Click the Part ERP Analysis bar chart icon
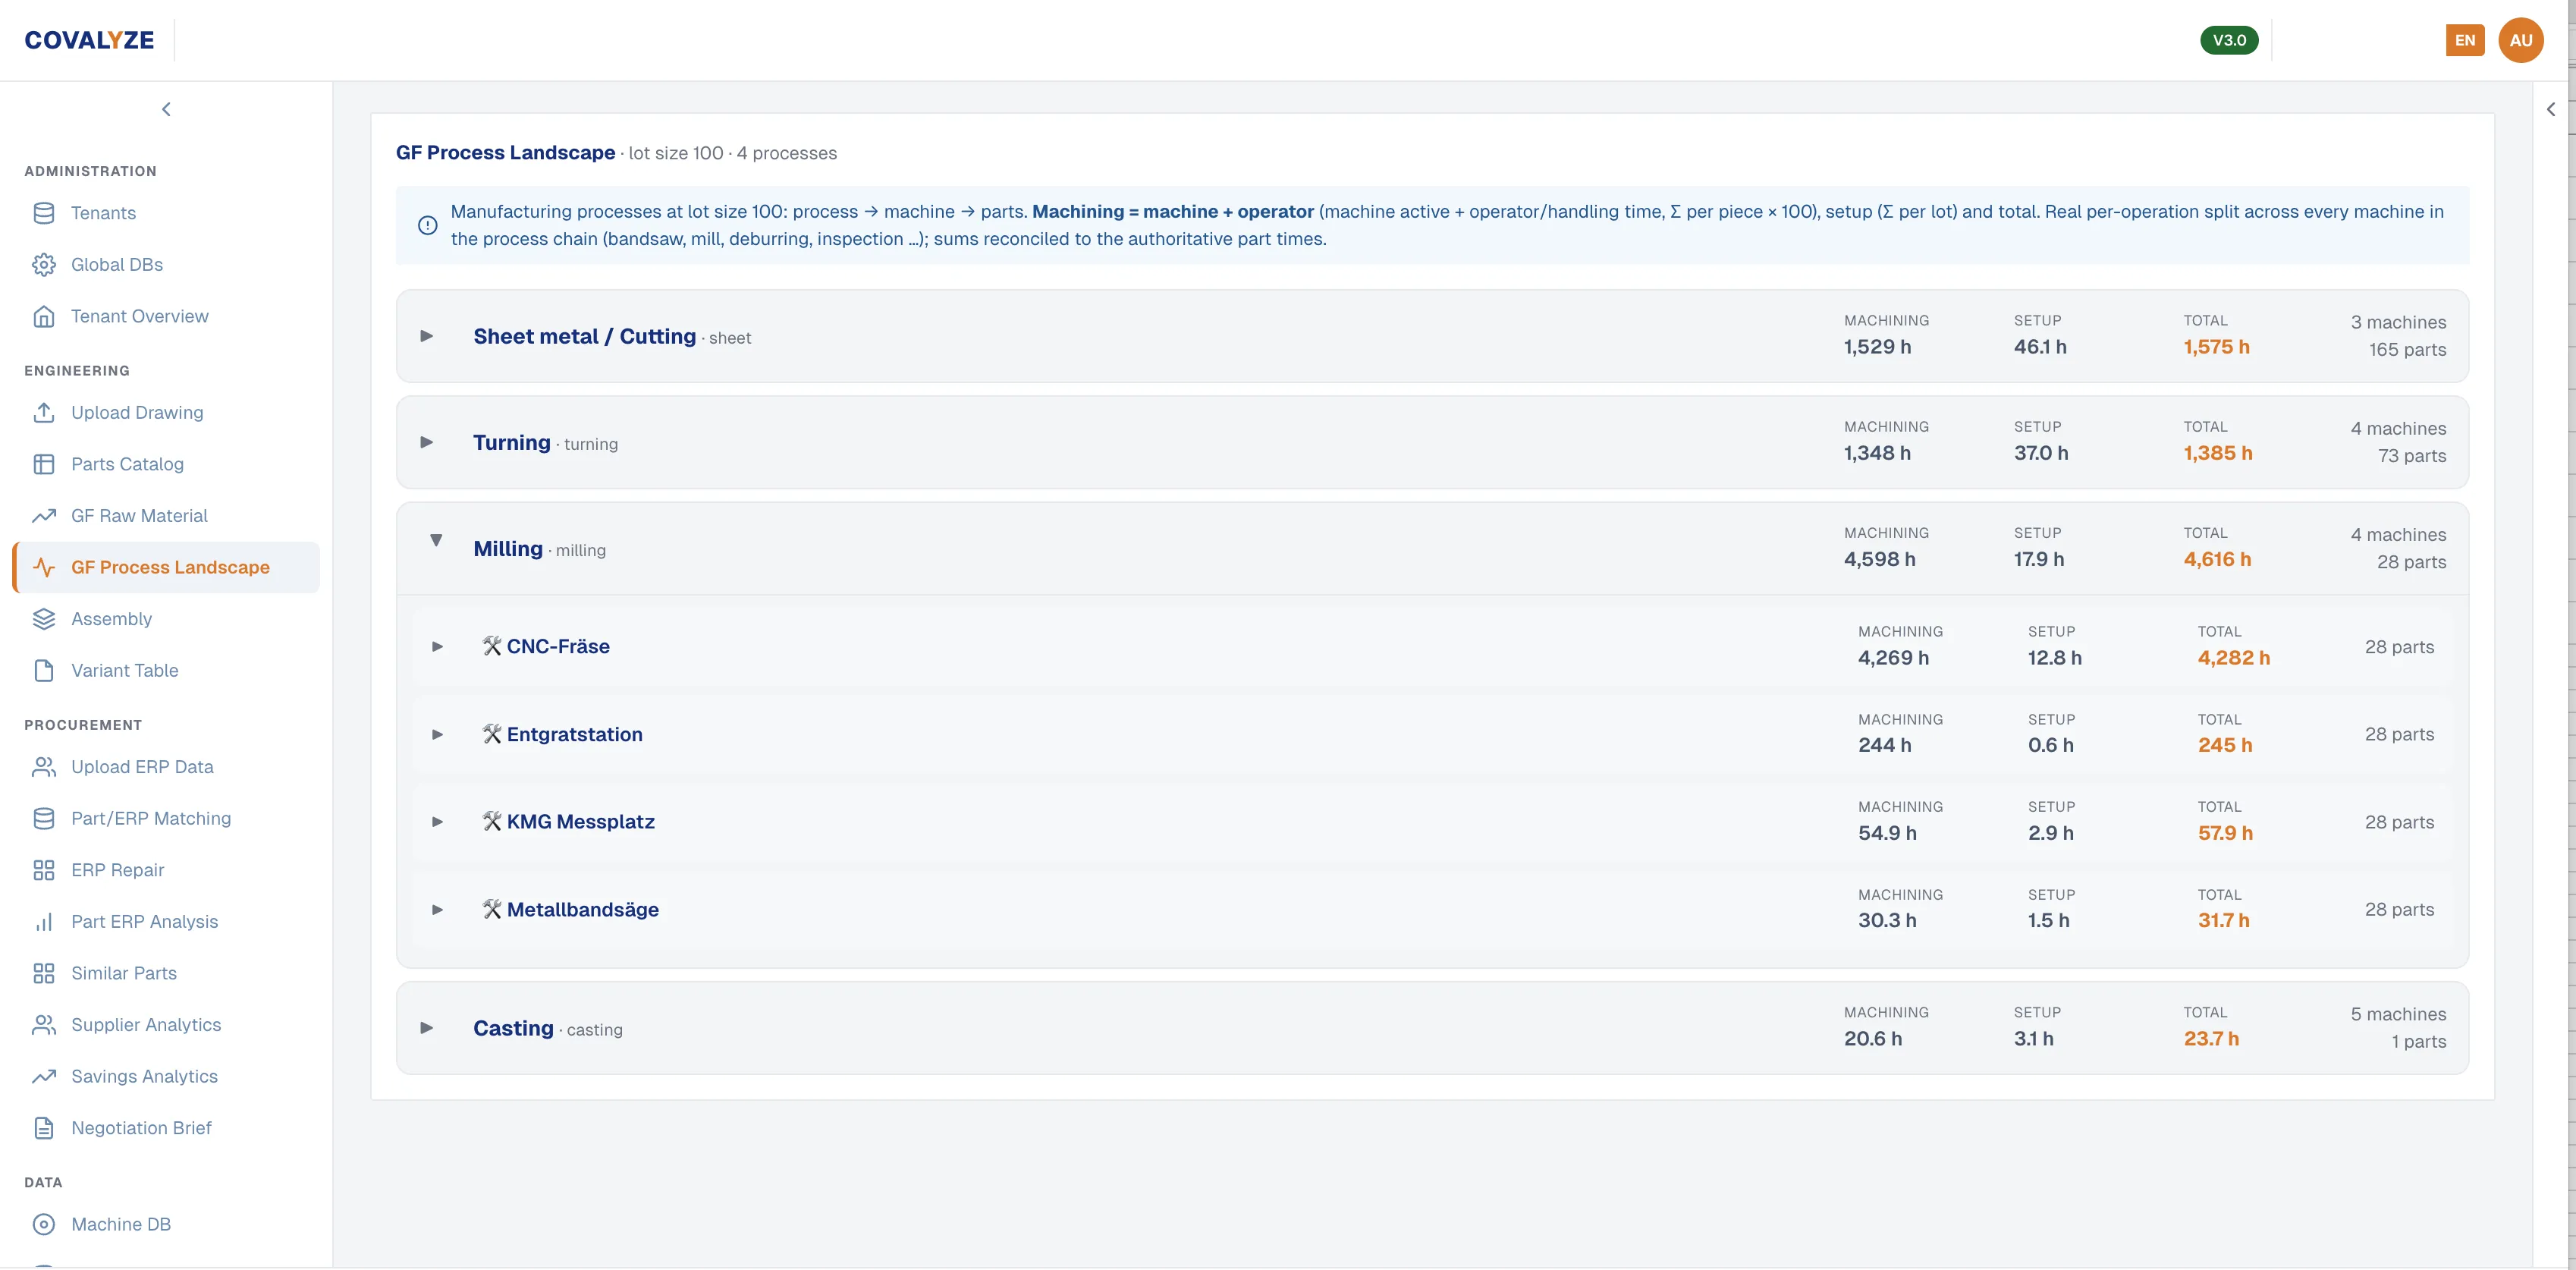 click(43, 922)
